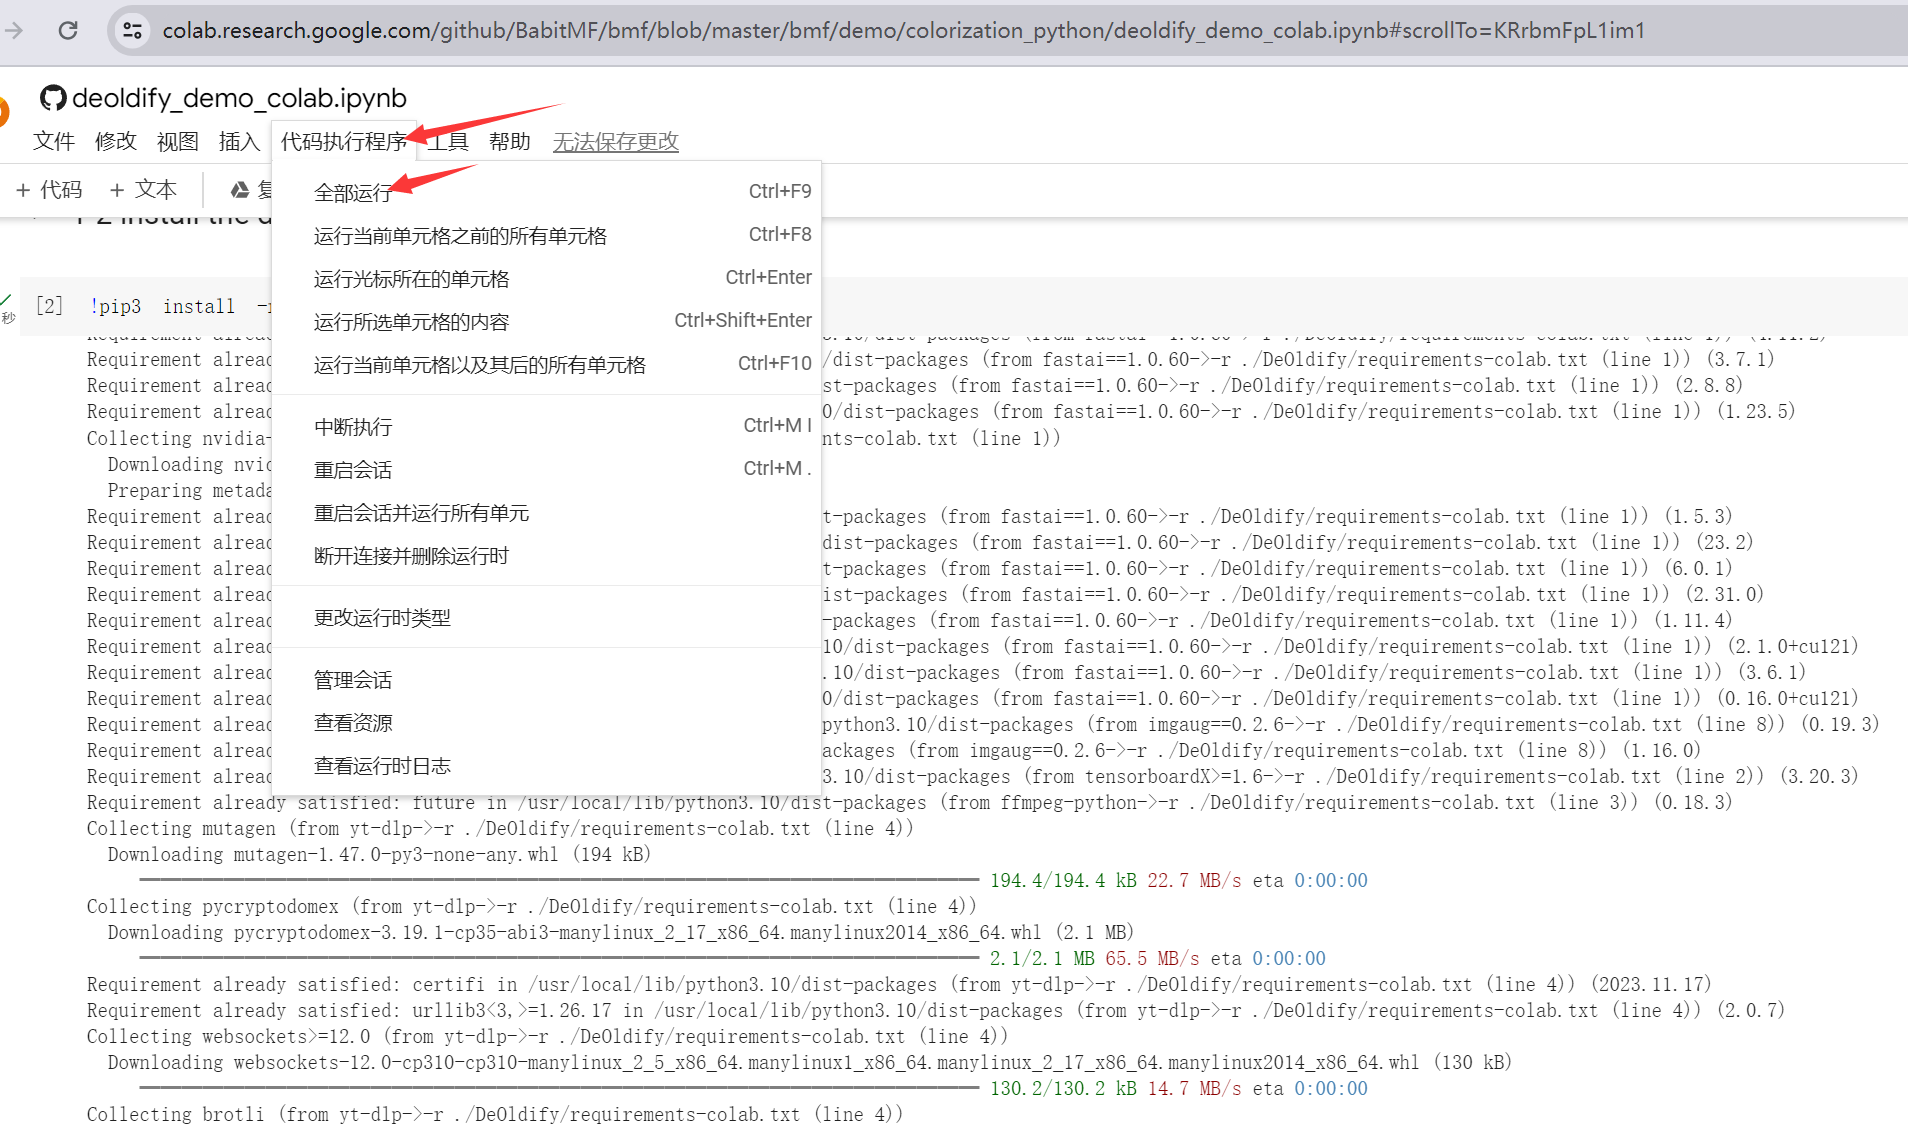Open site information icon in address bar
Image resolution: width=1908 pixels, height=1124 pixels.
(132, 30)
